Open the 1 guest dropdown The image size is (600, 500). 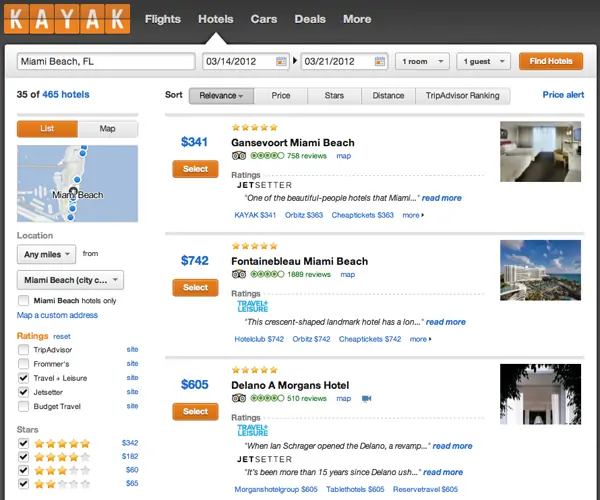point(484,61)
